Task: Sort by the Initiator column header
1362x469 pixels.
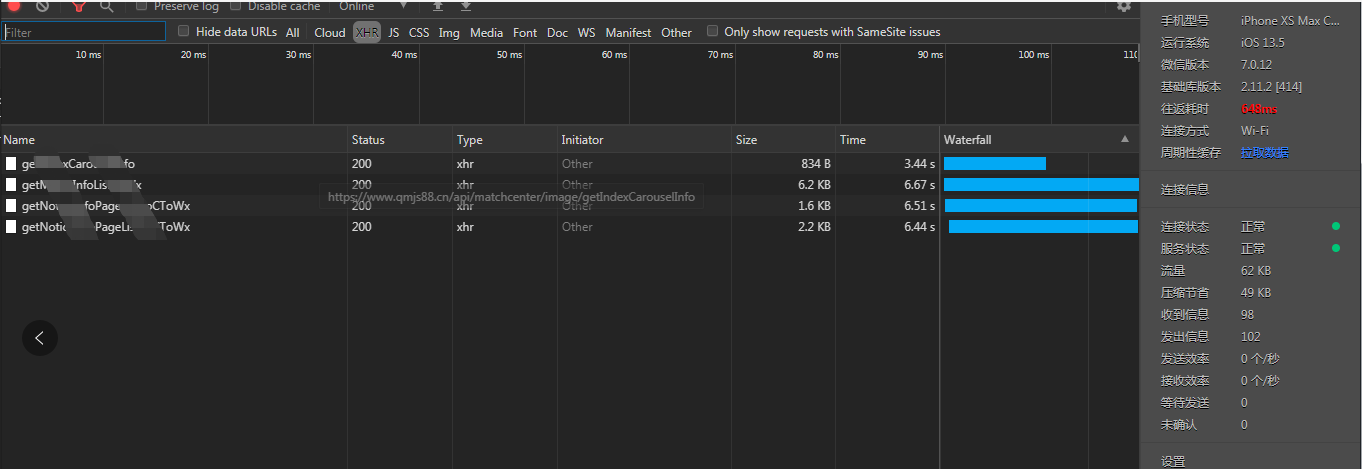Action: 644,140
